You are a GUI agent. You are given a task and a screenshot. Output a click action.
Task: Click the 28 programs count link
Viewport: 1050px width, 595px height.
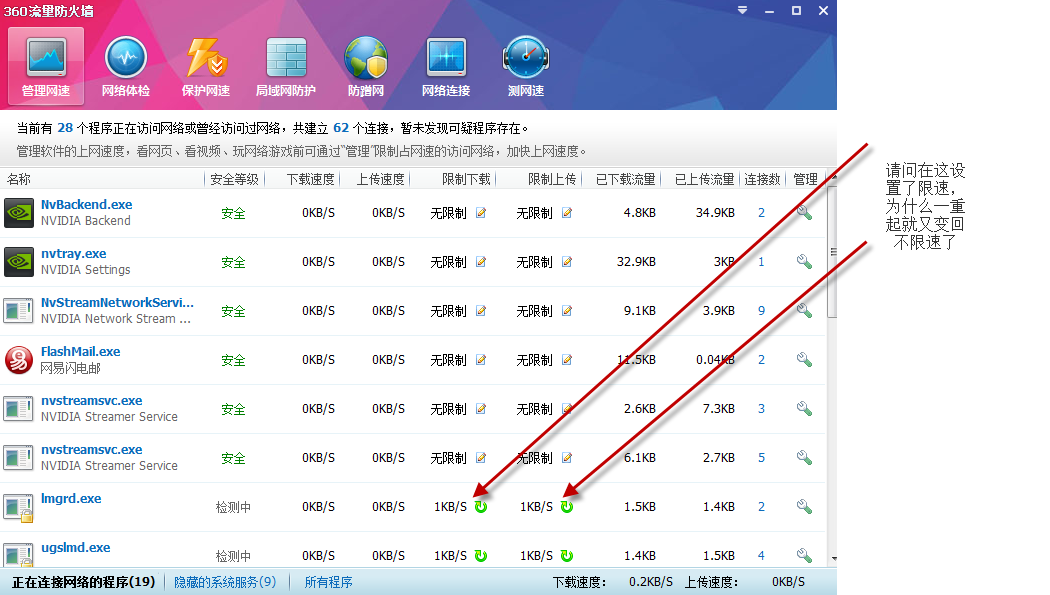(65, 128)
